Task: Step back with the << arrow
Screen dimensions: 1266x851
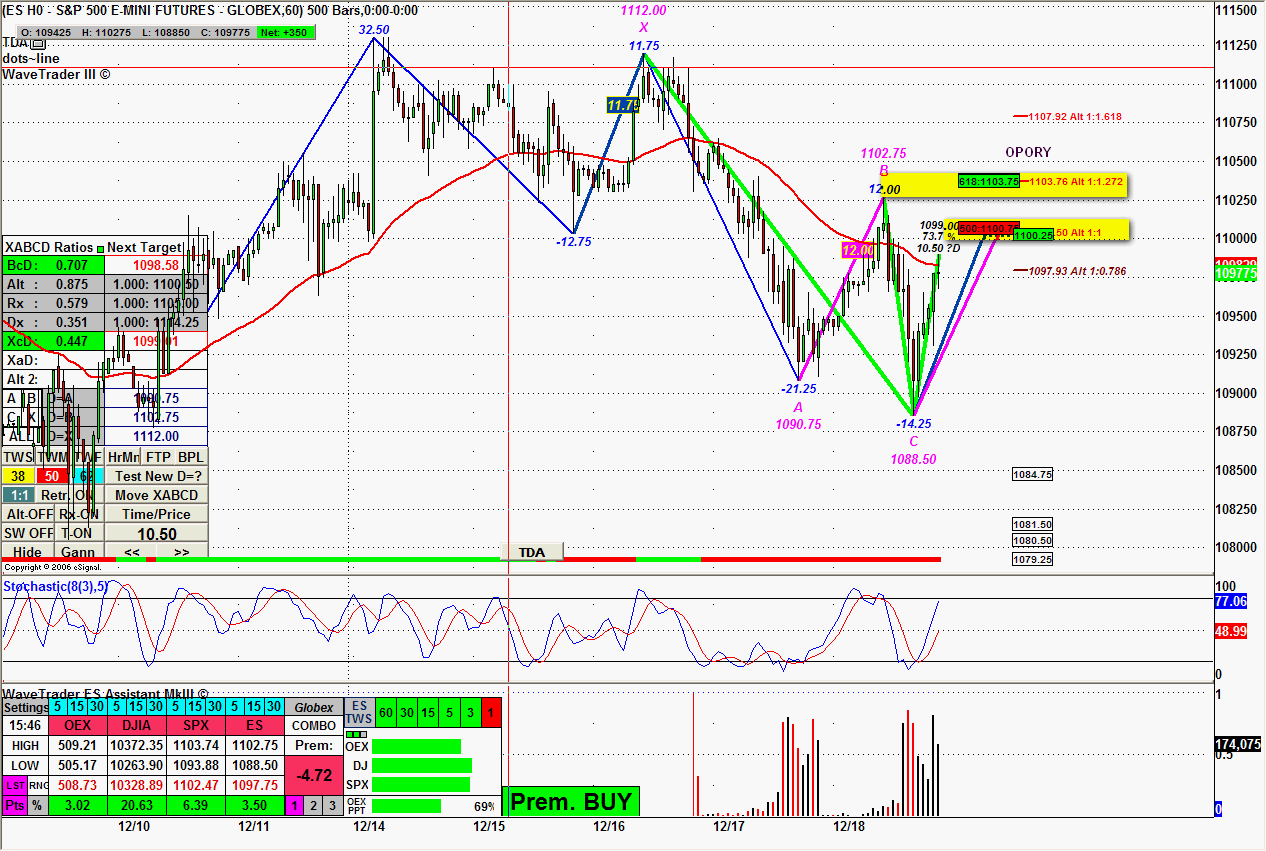Action: click(x=131, y=552)
